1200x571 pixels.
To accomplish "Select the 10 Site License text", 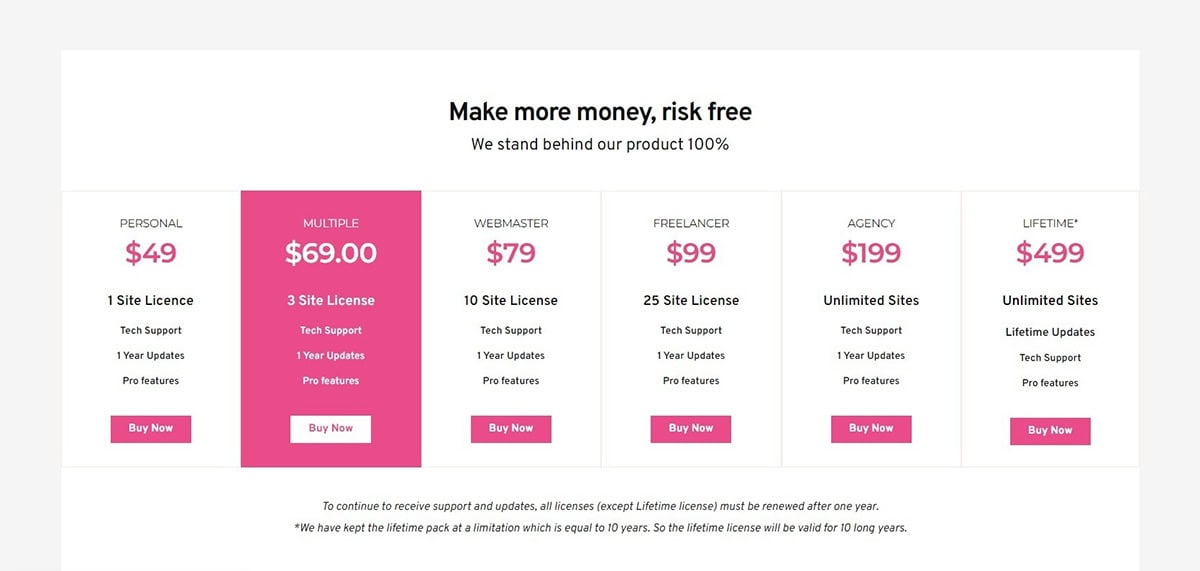I will [x=511, y=300].
